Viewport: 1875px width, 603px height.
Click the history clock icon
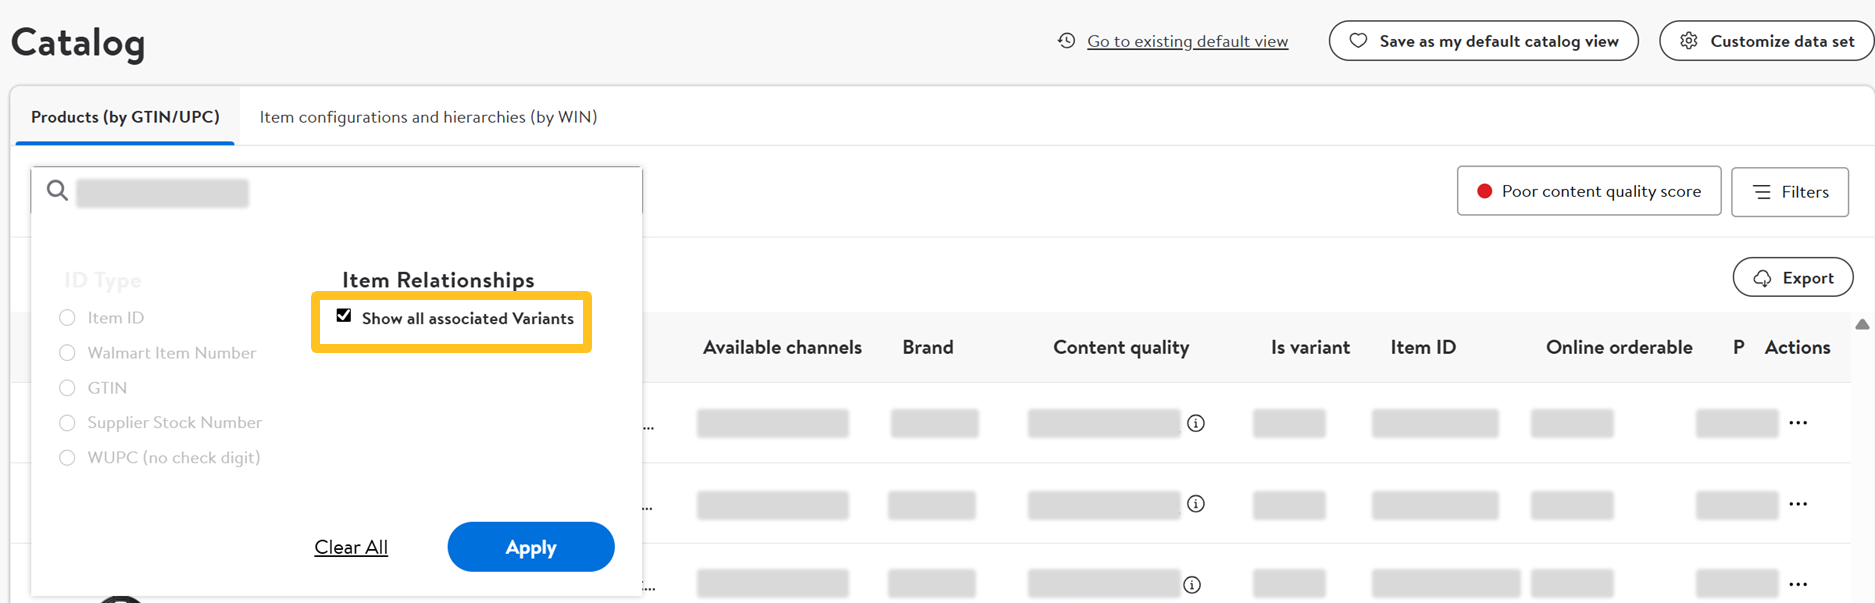tap(1067, 41)
